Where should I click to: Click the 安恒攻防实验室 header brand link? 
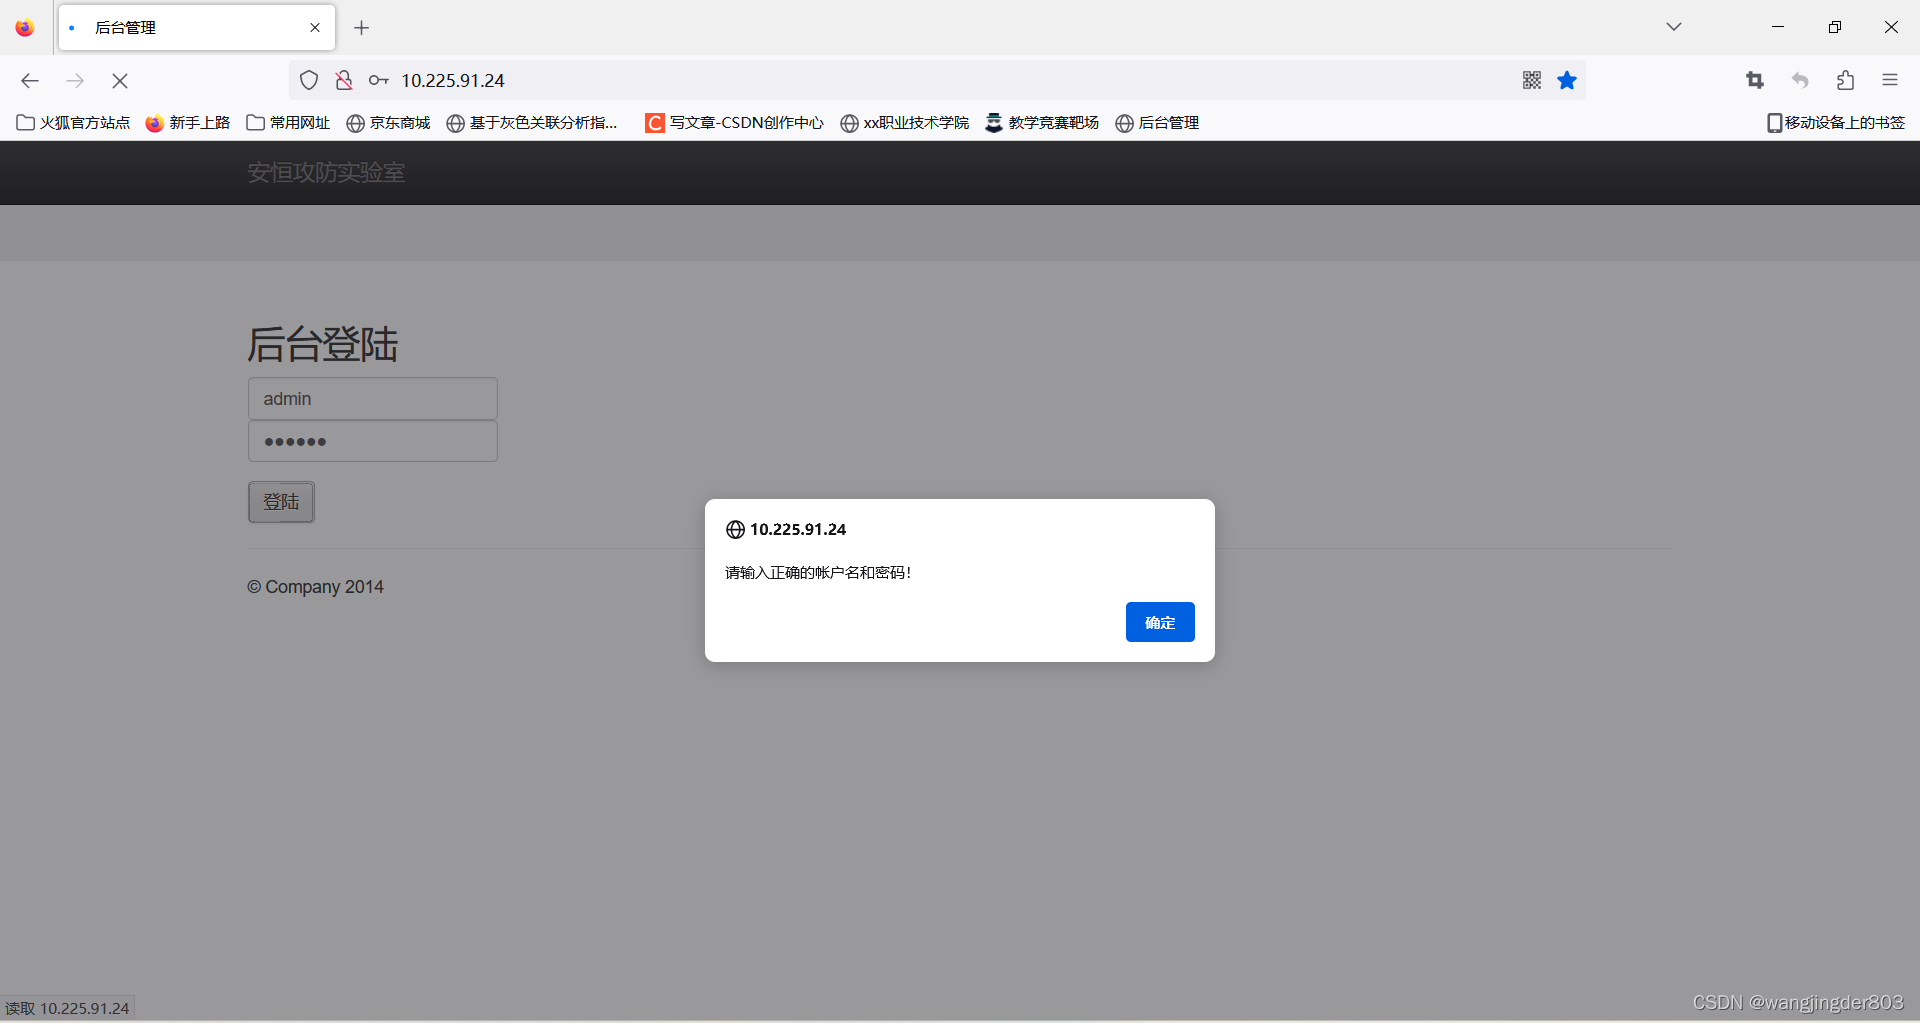[326, 173]
